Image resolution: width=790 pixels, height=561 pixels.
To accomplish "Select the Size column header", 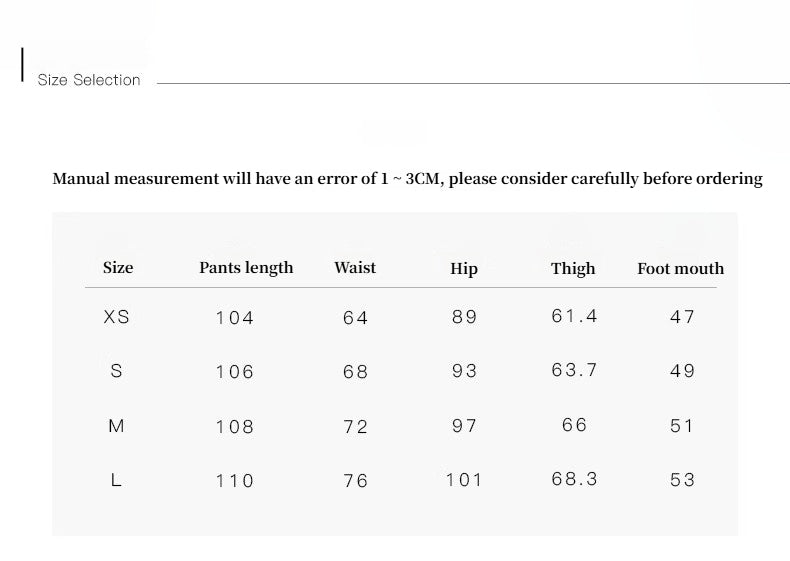I will pyautogui.click(x=118, y=268).
